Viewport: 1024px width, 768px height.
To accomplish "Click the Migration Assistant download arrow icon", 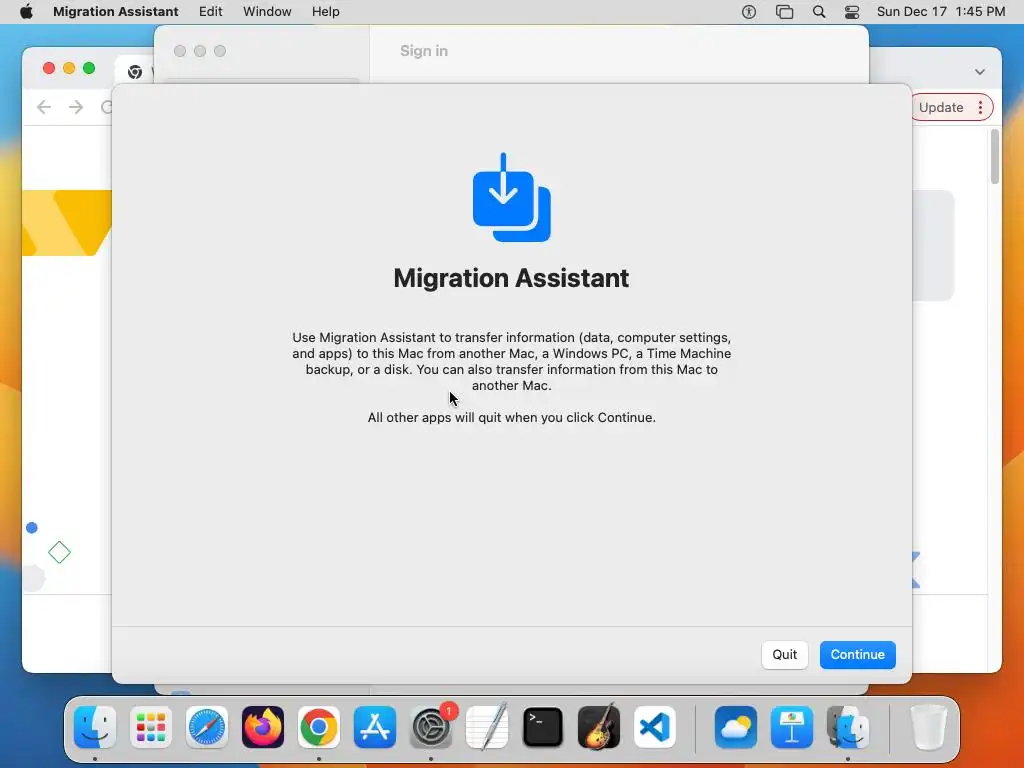I will coord(511,197).
